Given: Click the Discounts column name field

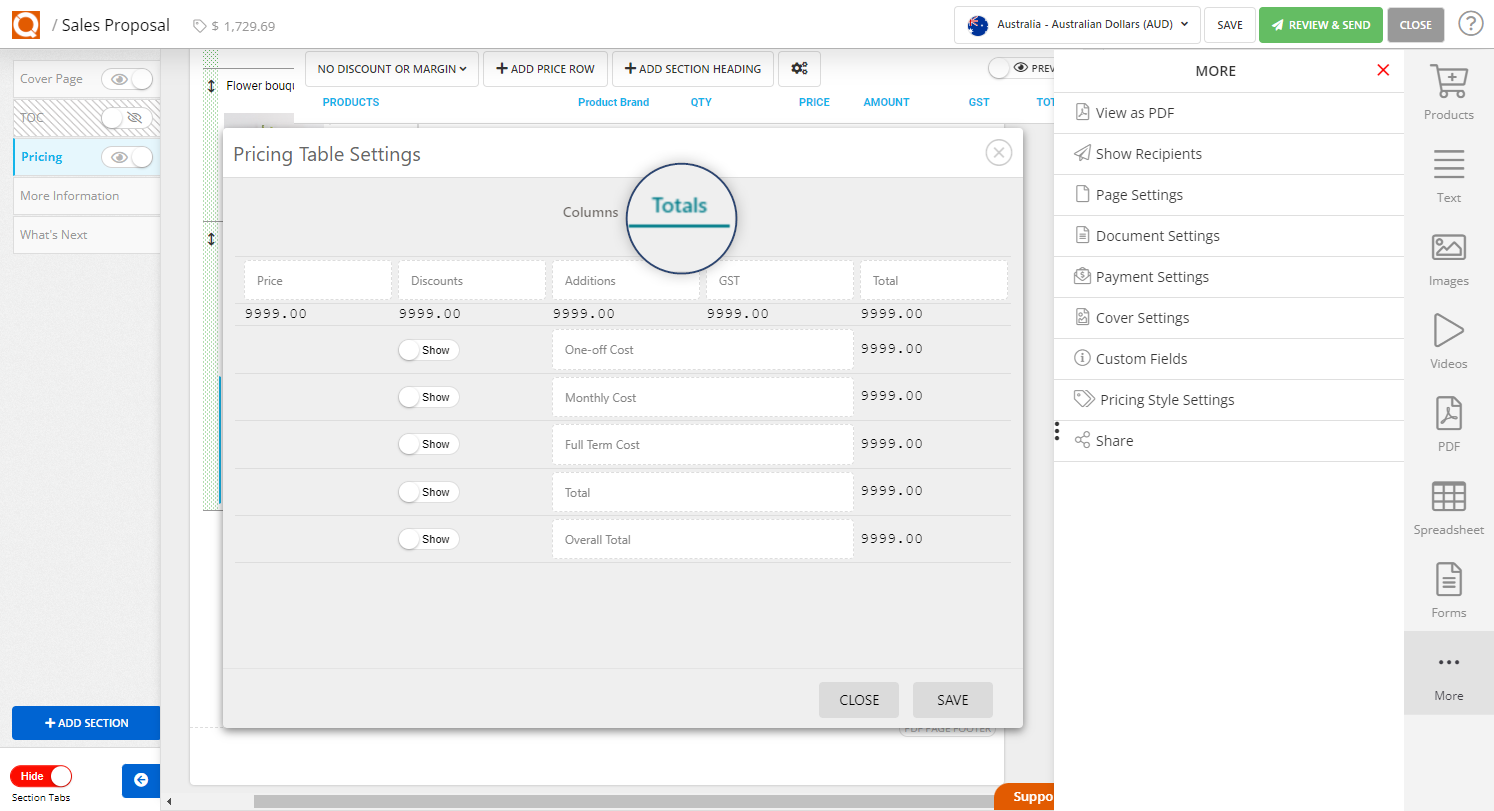Looking at the screenshot, I should (471, 280).
